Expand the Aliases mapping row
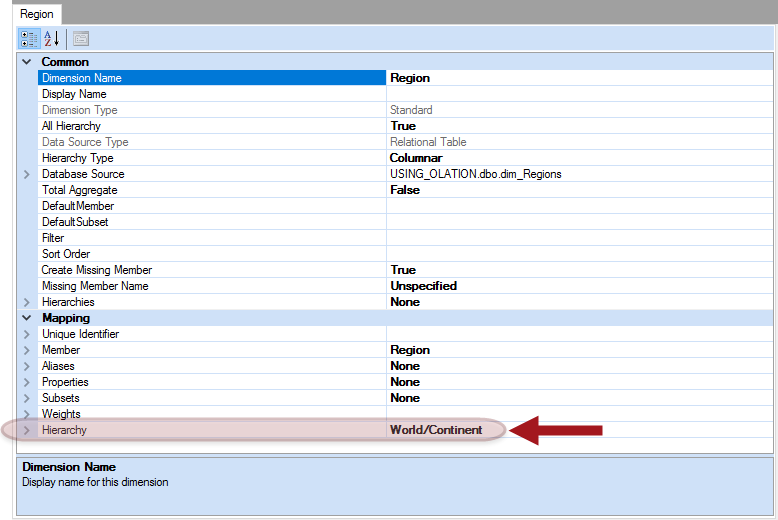 pyautogui.click(x=26, y=366)
